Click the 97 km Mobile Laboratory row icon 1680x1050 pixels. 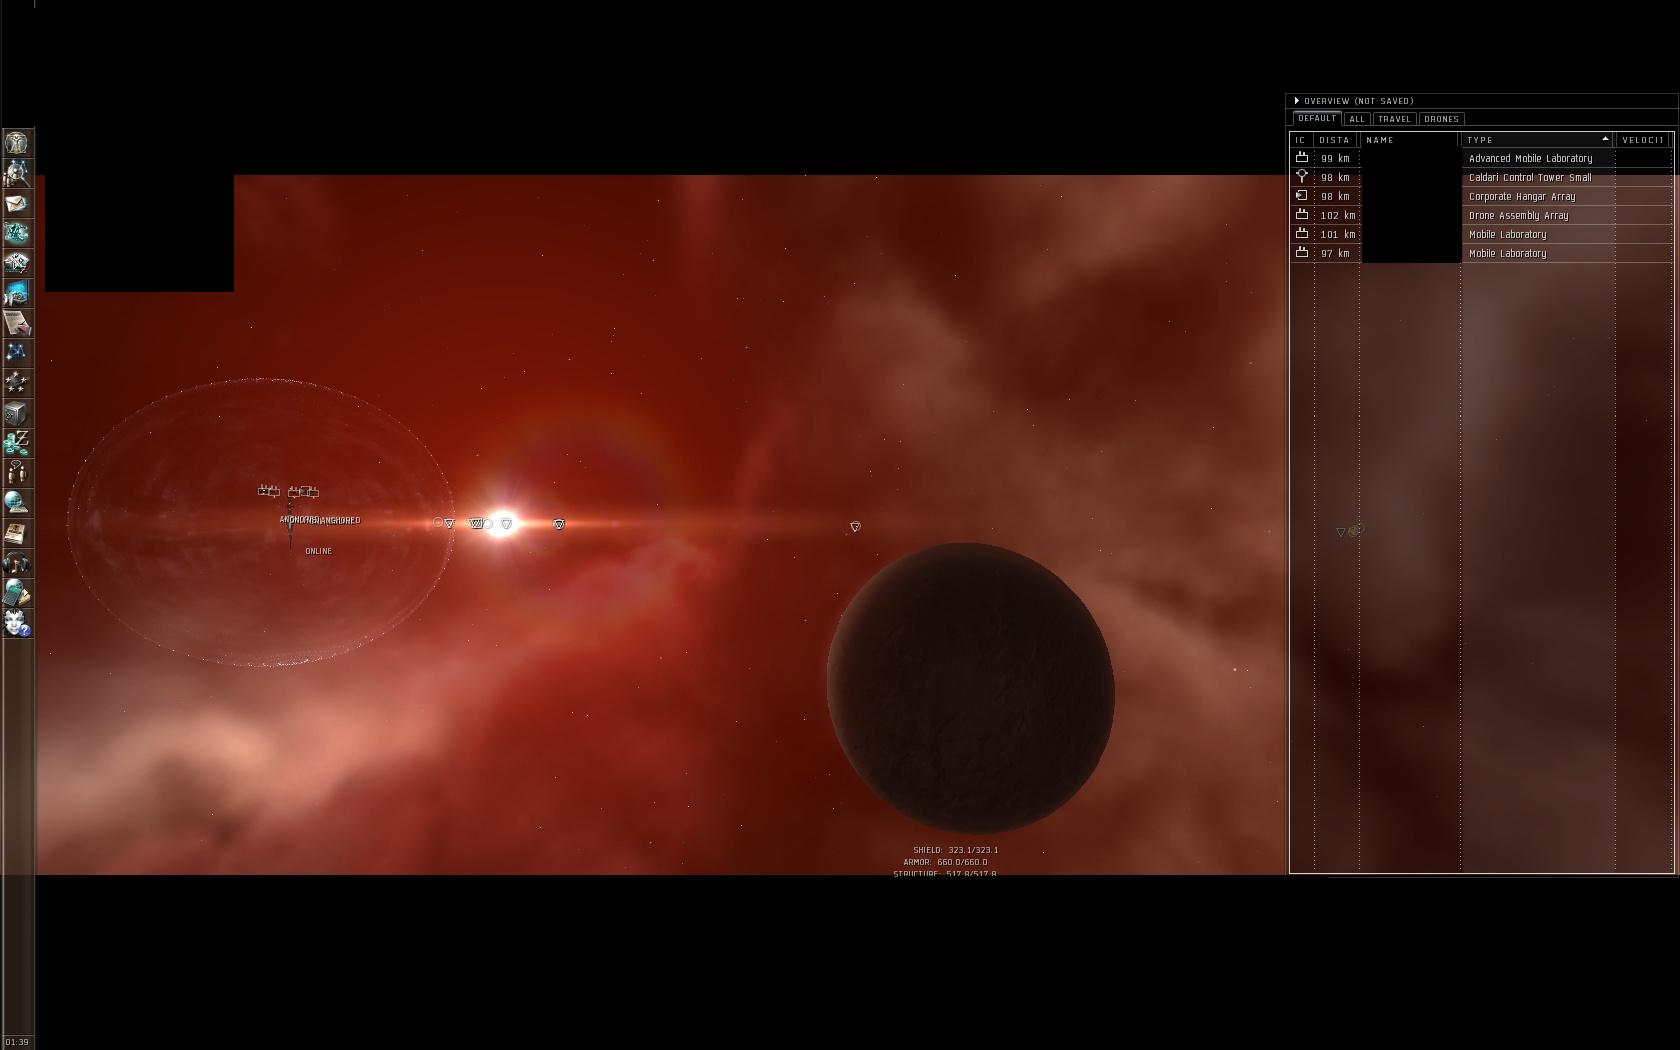[x=1302, y=253]
